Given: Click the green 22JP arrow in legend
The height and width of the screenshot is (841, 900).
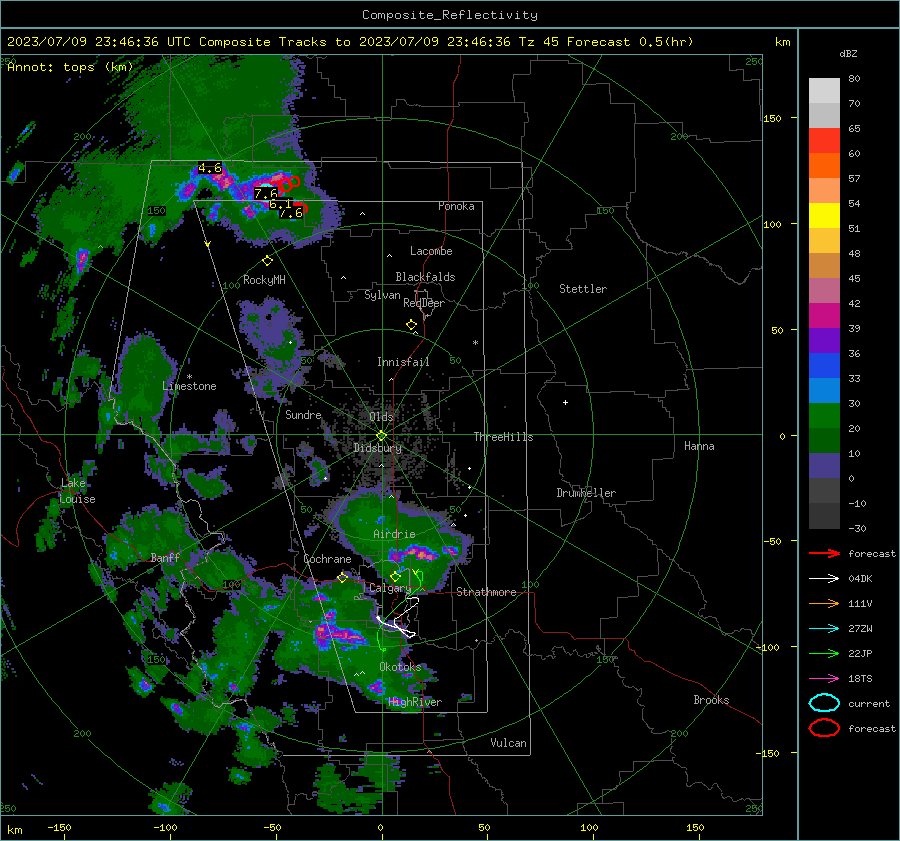Looking at the screenshot, I should click(824, 653).
